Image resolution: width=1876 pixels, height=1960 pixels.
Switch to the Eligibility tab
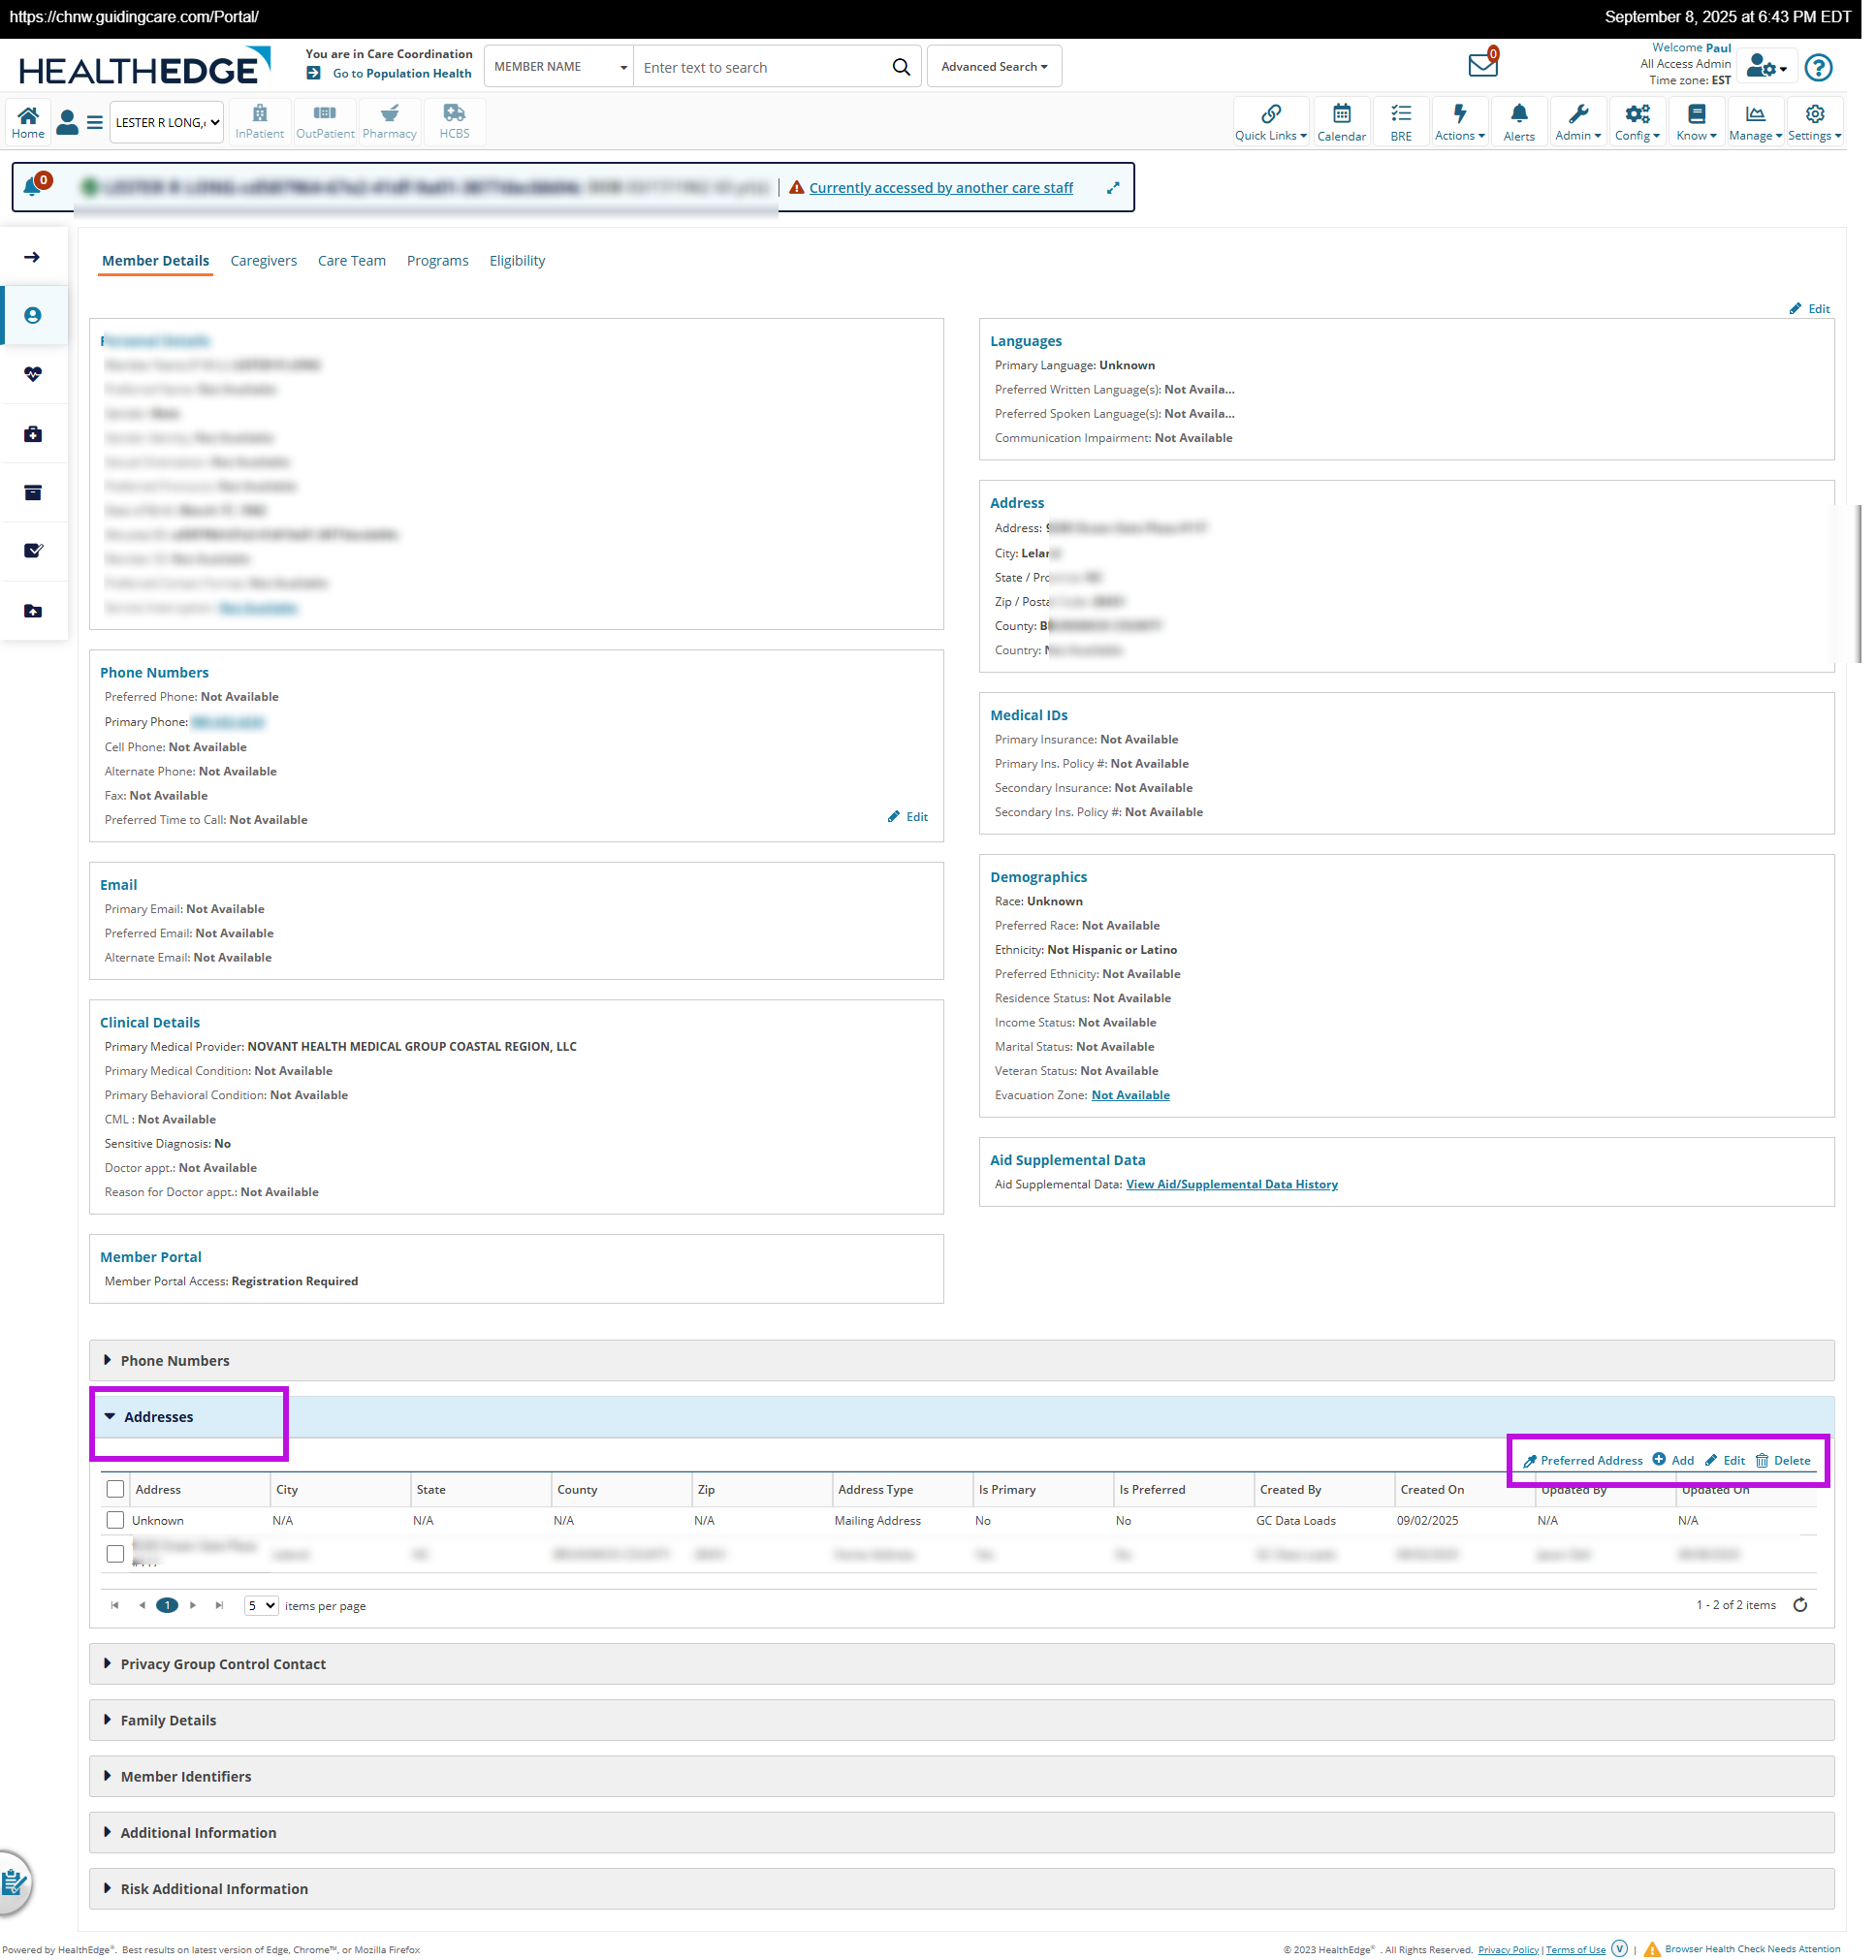[x=516, y=261]
